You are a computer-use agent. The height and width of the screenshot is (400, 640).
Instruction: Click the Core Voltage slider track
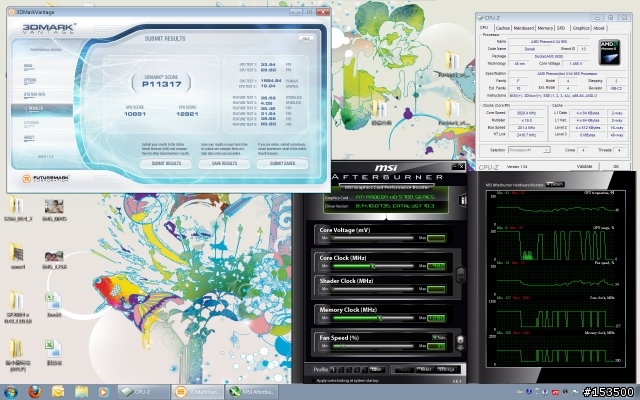[373, 238]
